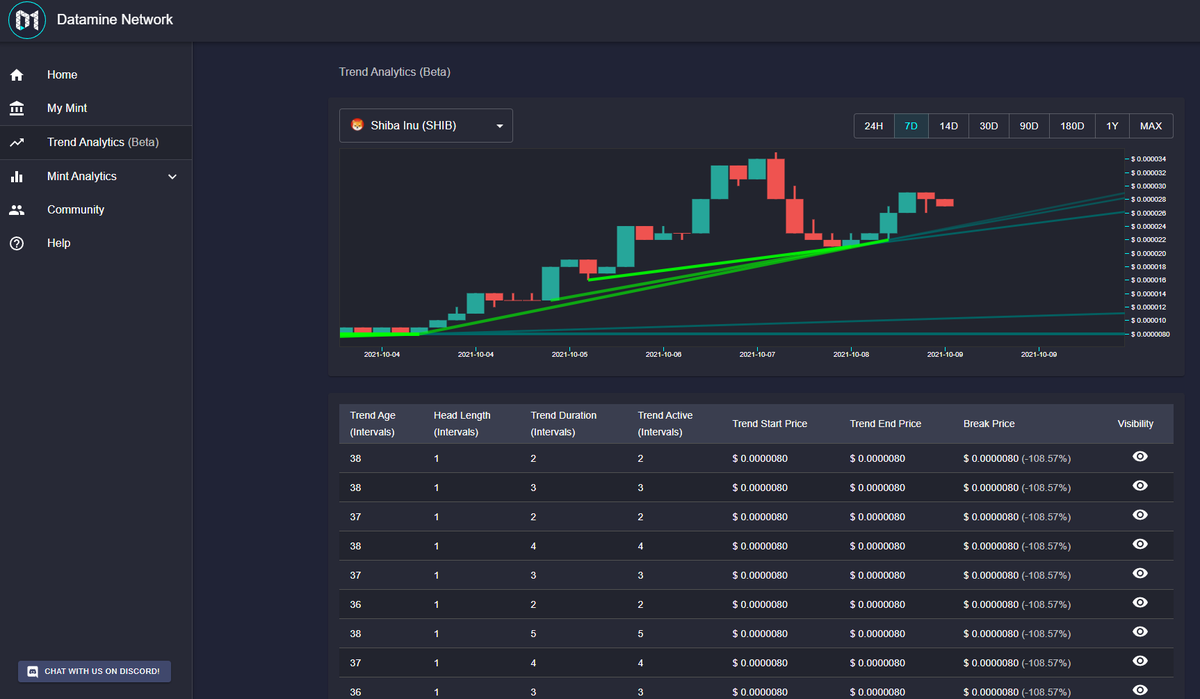Click Trend Start Price cell for age 36, duration 2

[760, 604]
